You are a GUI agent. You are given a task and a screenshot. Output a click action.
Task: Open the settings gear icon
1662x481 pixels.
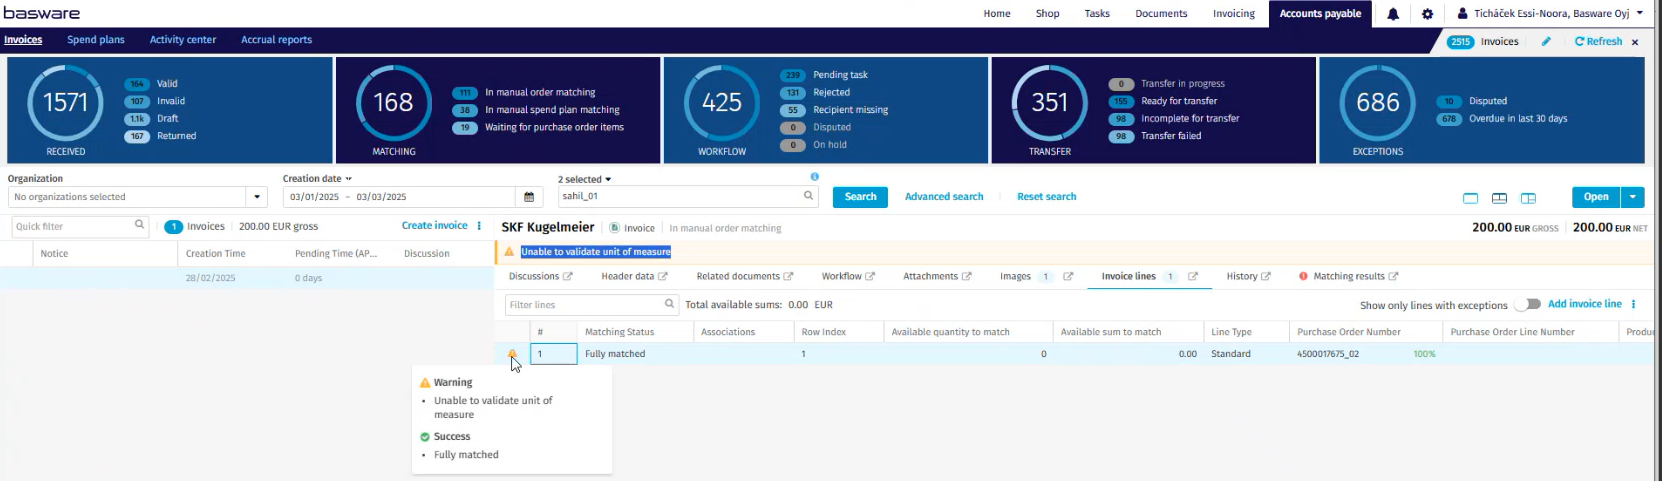point(1427,14)
